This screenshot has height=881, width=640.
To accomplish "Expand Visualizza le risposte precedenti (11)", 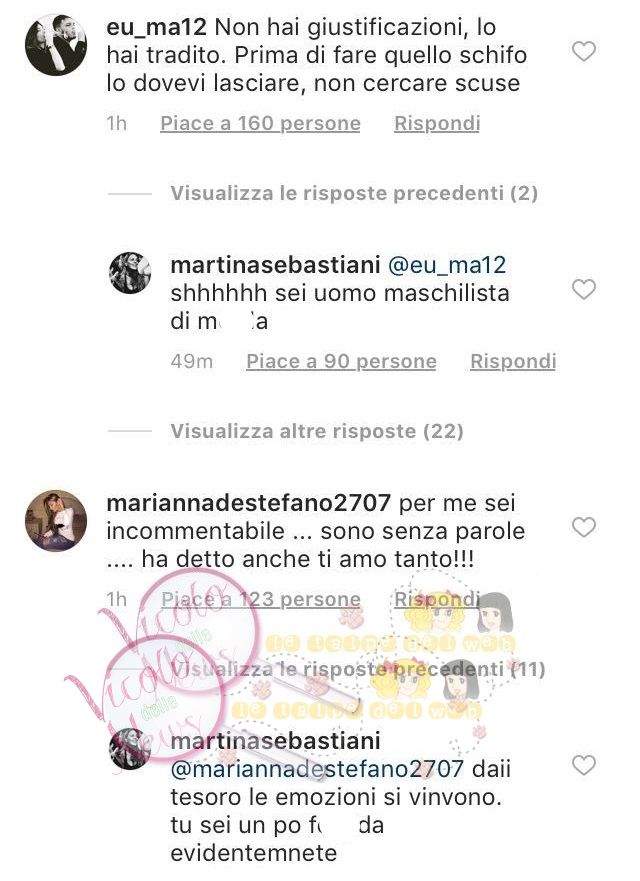I will click(x=357, y=669).
